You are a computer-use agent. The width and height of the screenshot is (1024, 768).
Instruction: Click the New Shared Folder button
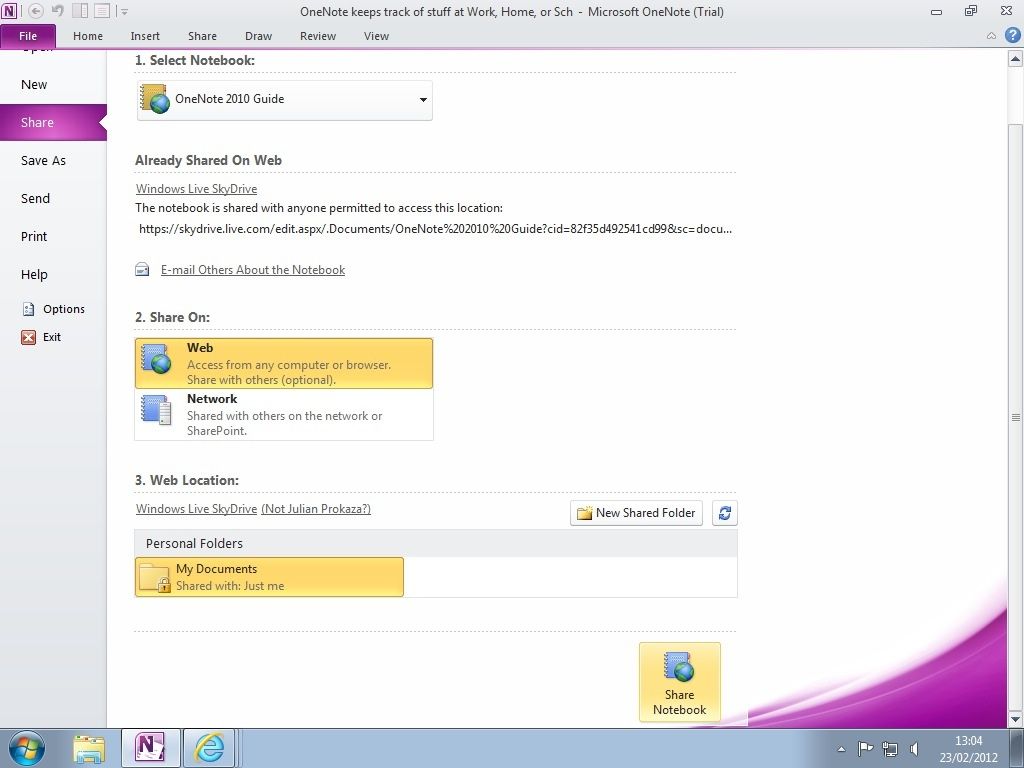click(x=637, y=513)
